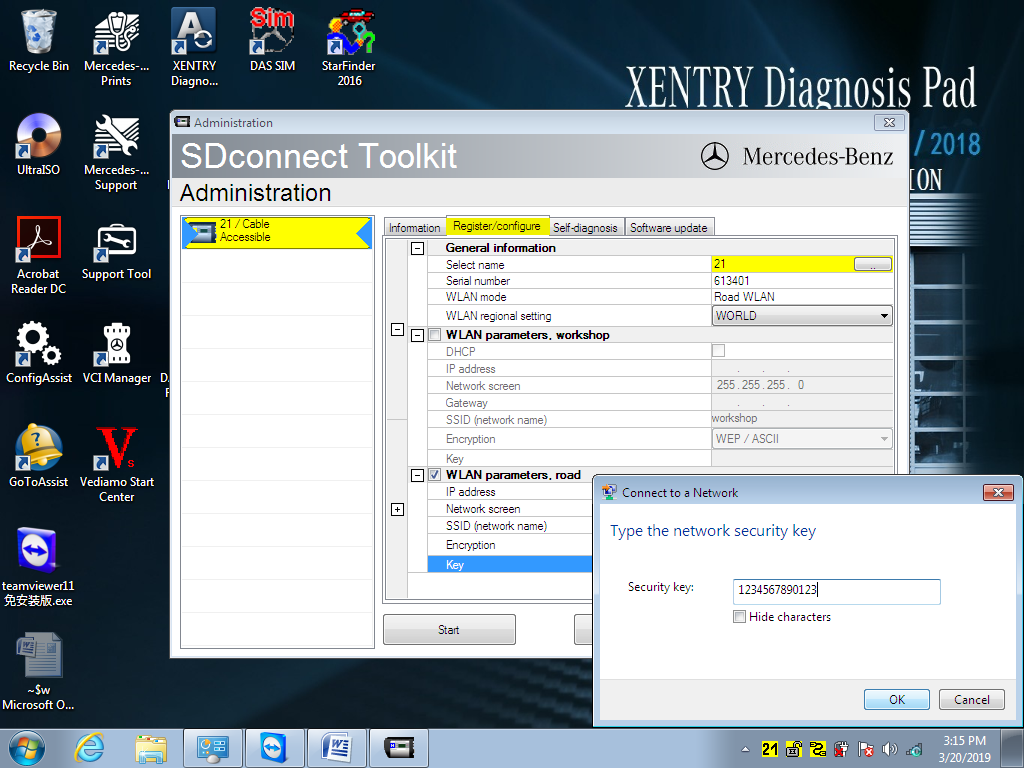Open Windows Explorer folder in taskbar

(x=151, y=748)
